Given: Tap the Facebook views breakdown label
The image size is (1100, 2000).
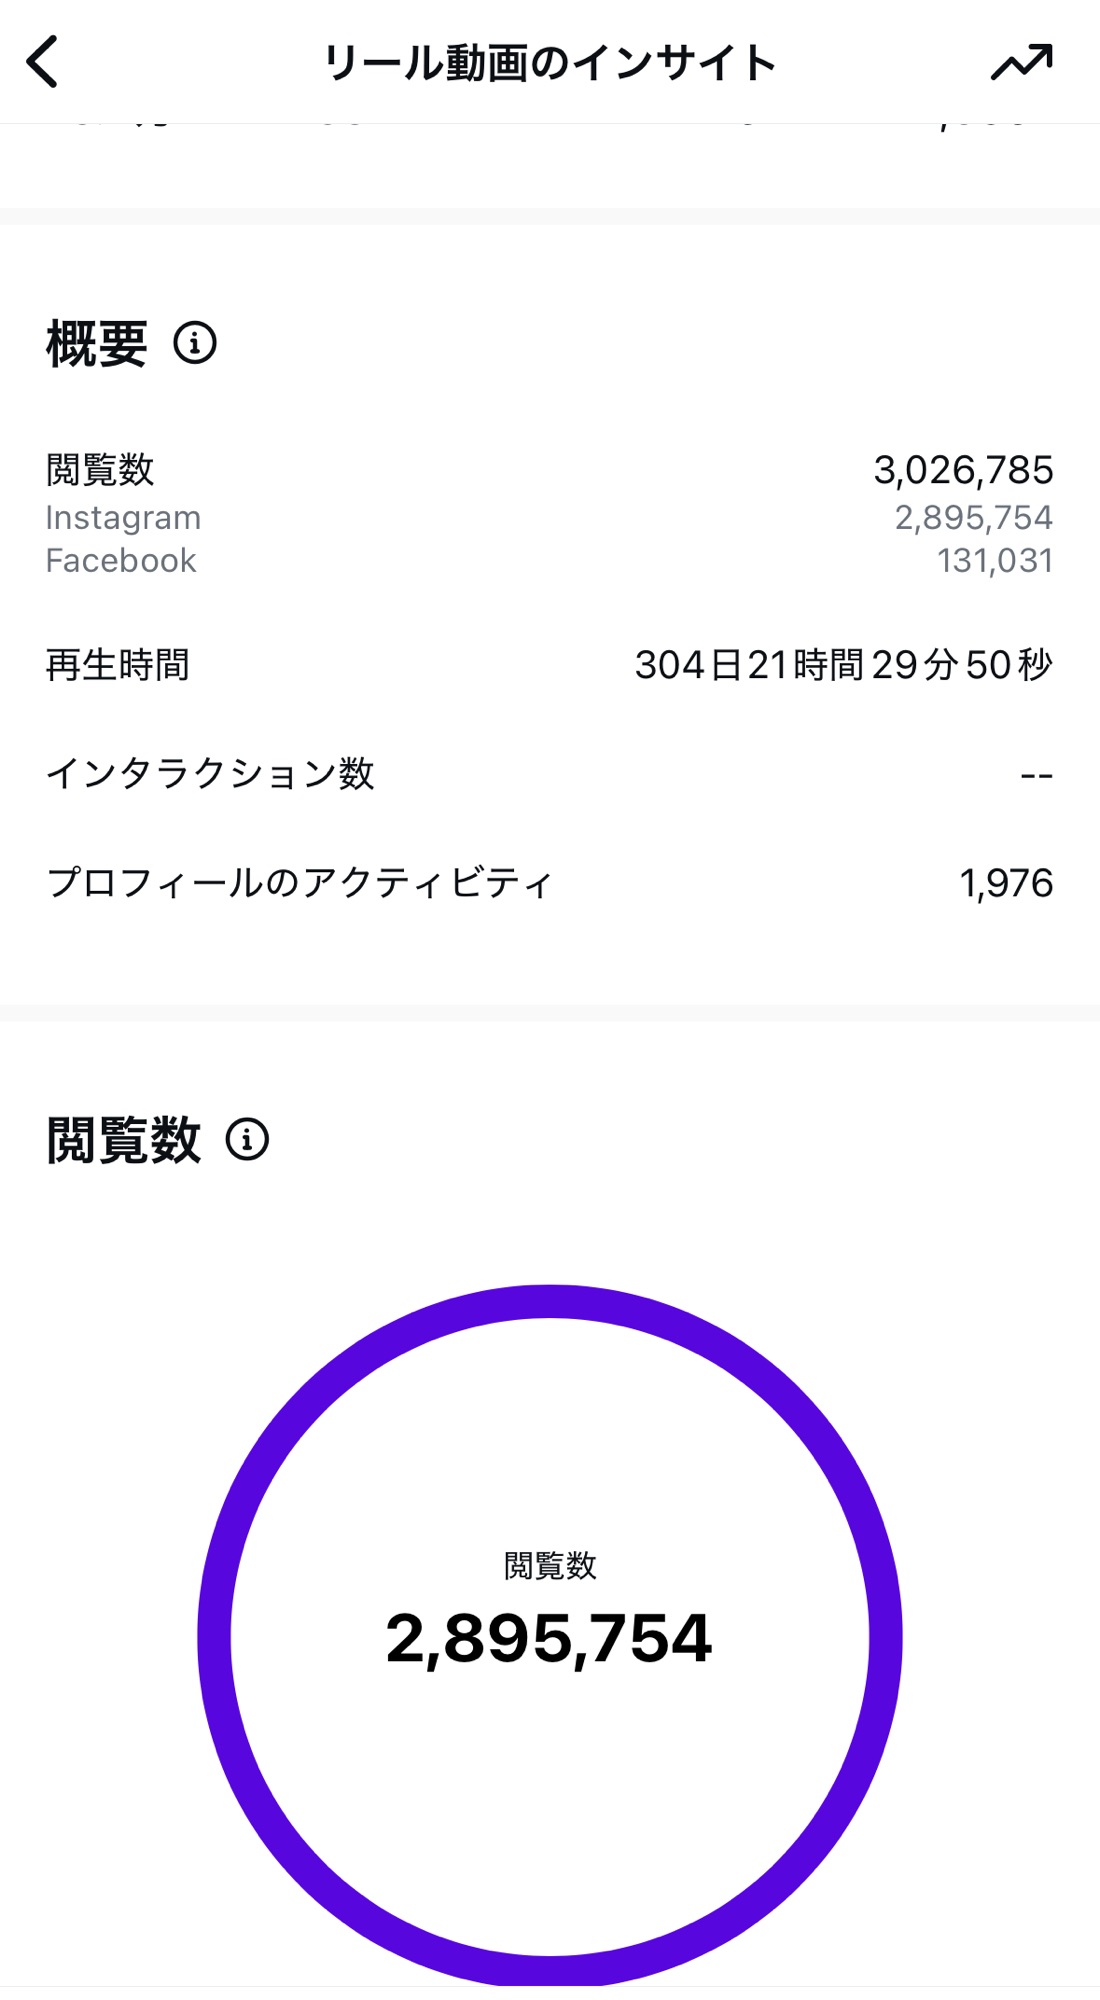Looking at the screenshot, I should [x=121, y=561].
